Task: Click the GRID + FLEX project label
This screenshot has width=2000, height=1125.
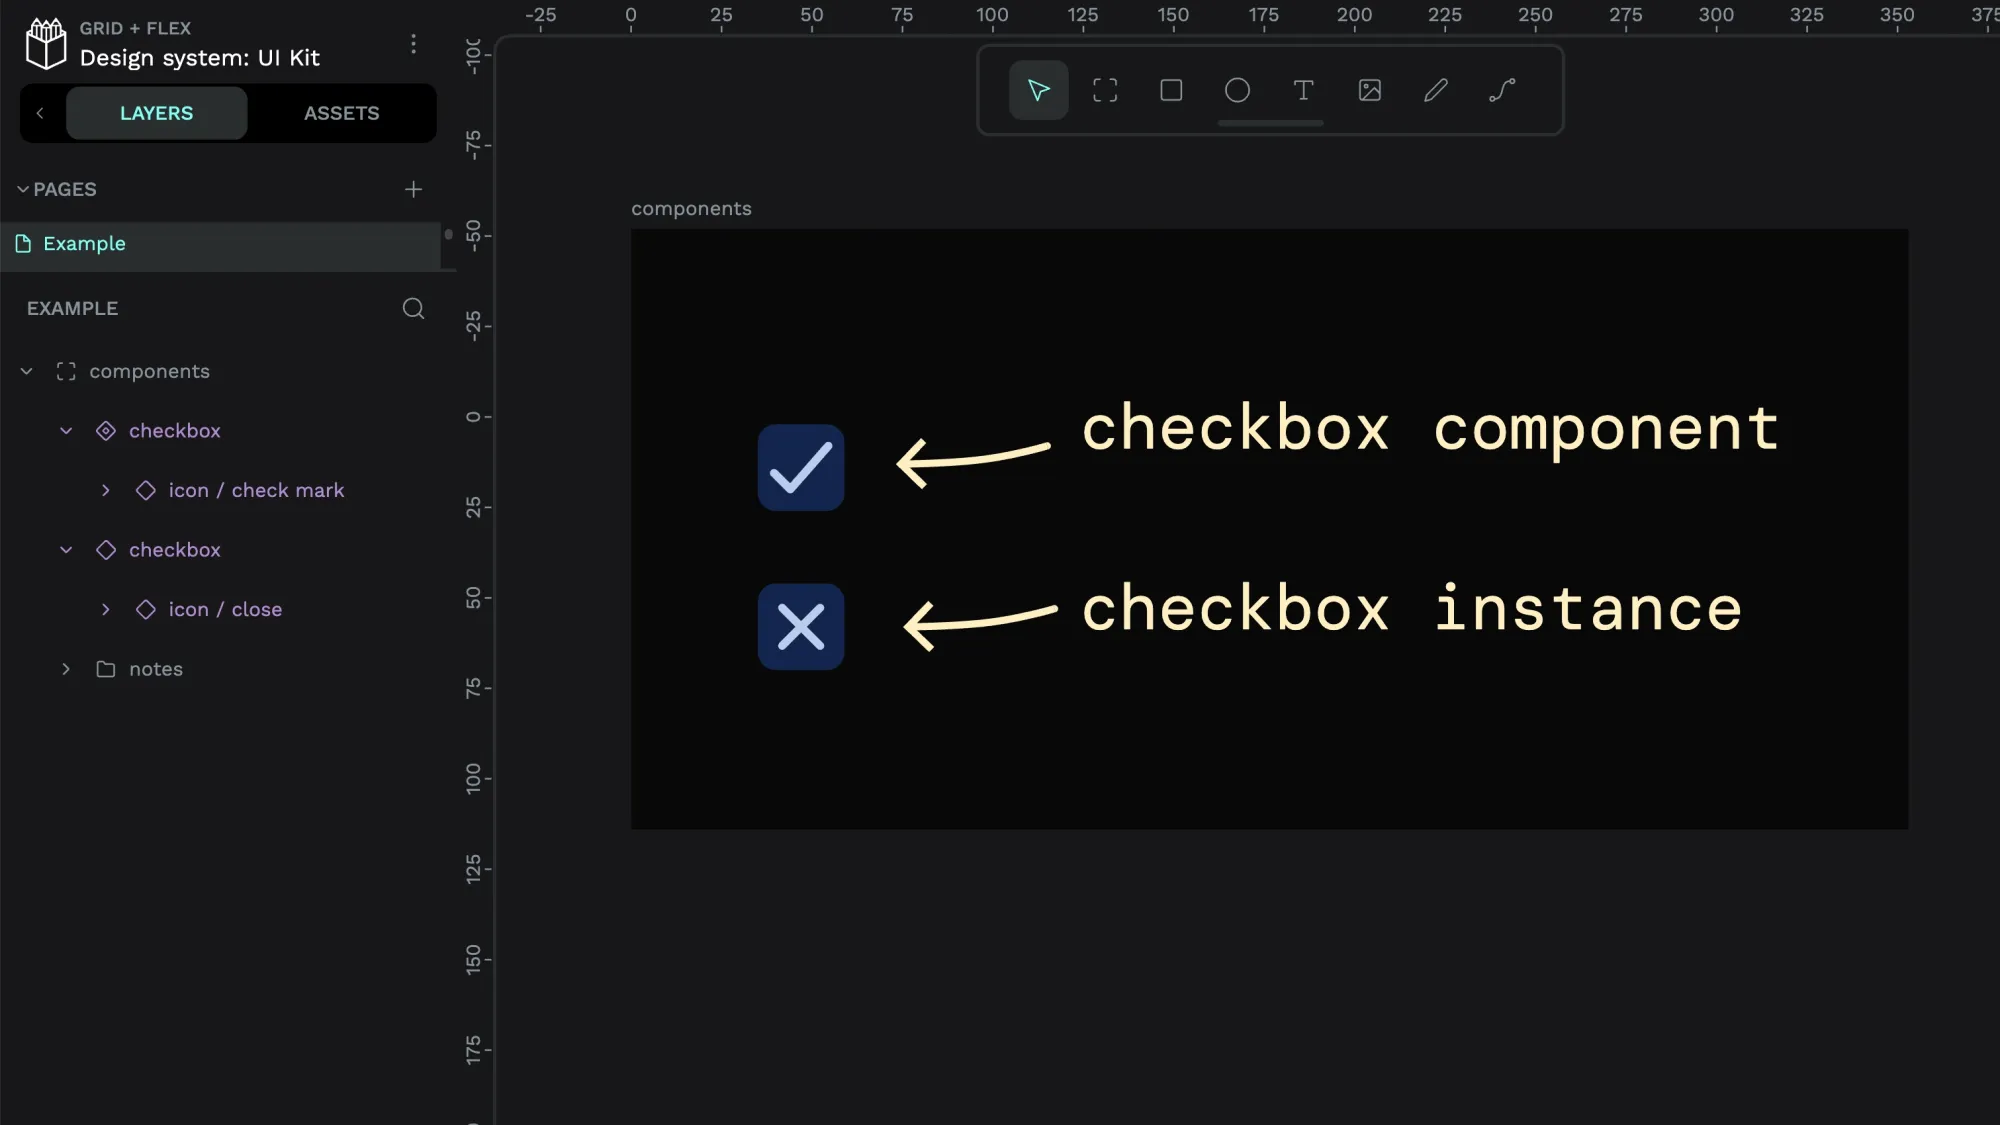Action: [135, 28]
